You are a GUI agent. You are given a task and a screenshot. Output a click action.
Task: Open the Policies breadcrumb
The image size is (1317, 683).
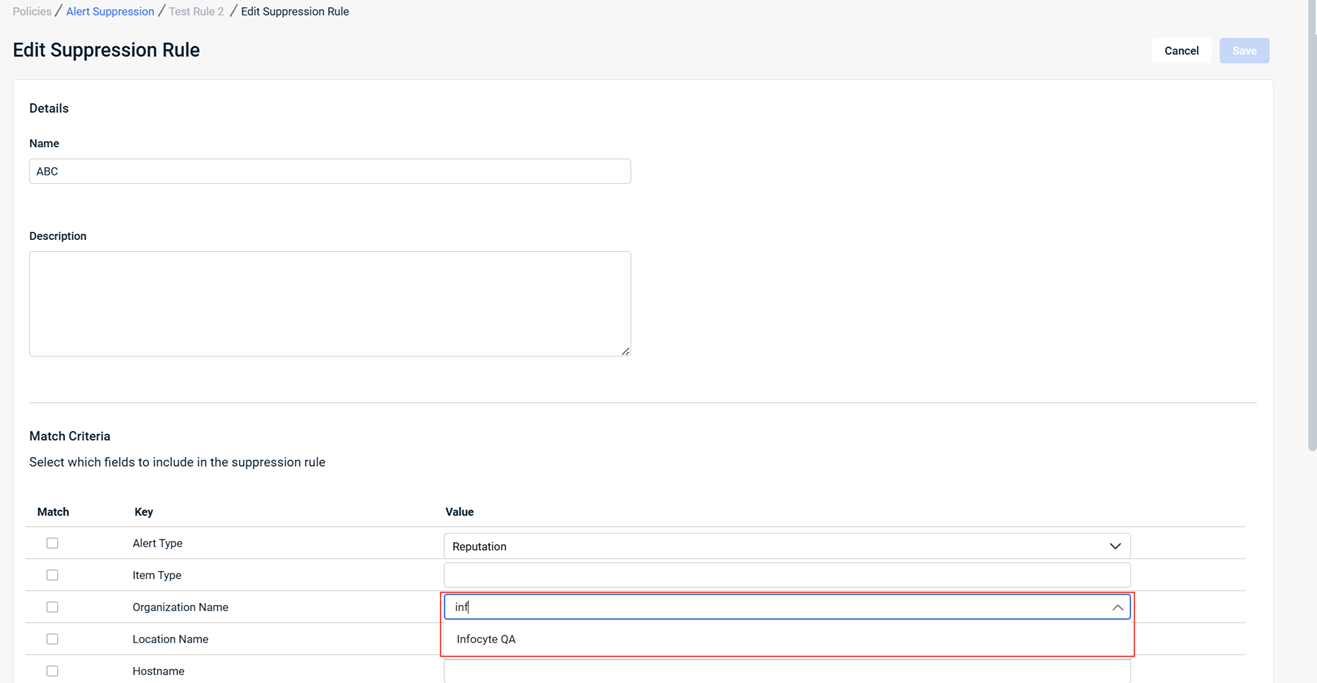32,12
